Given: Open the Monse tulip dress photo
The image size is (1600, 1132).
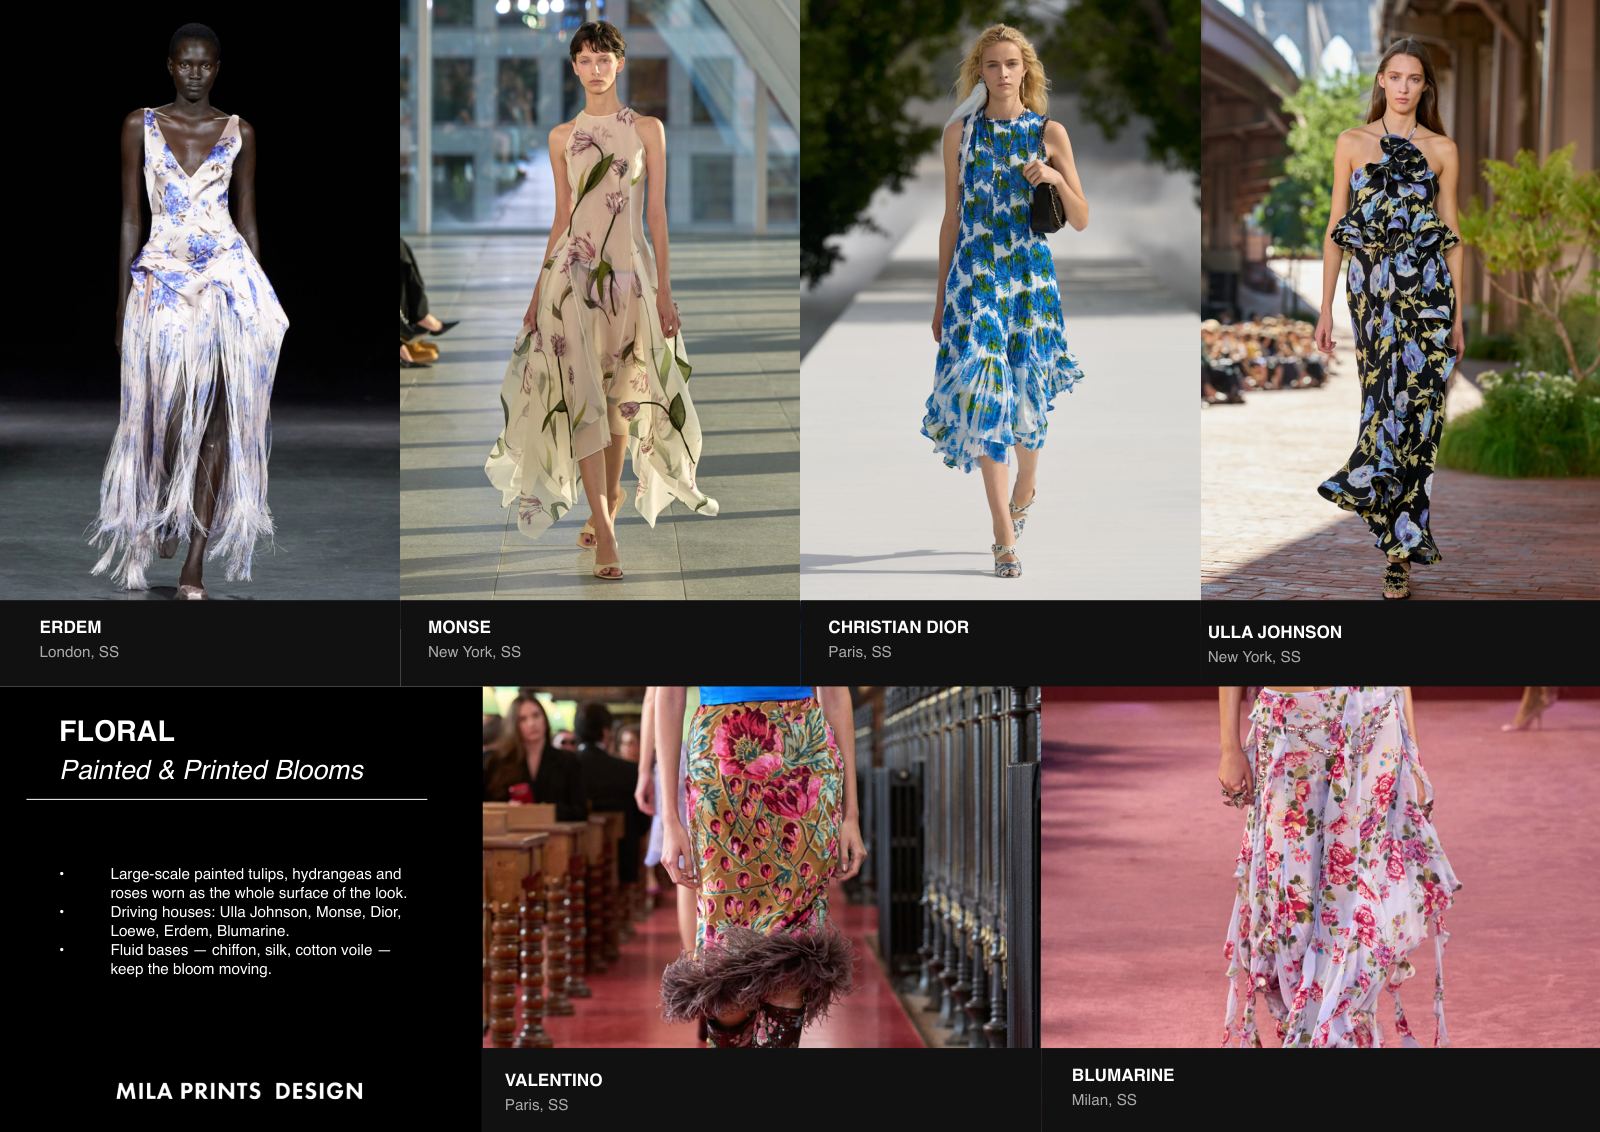Looking at the screenshot, I should click(600, 300).
